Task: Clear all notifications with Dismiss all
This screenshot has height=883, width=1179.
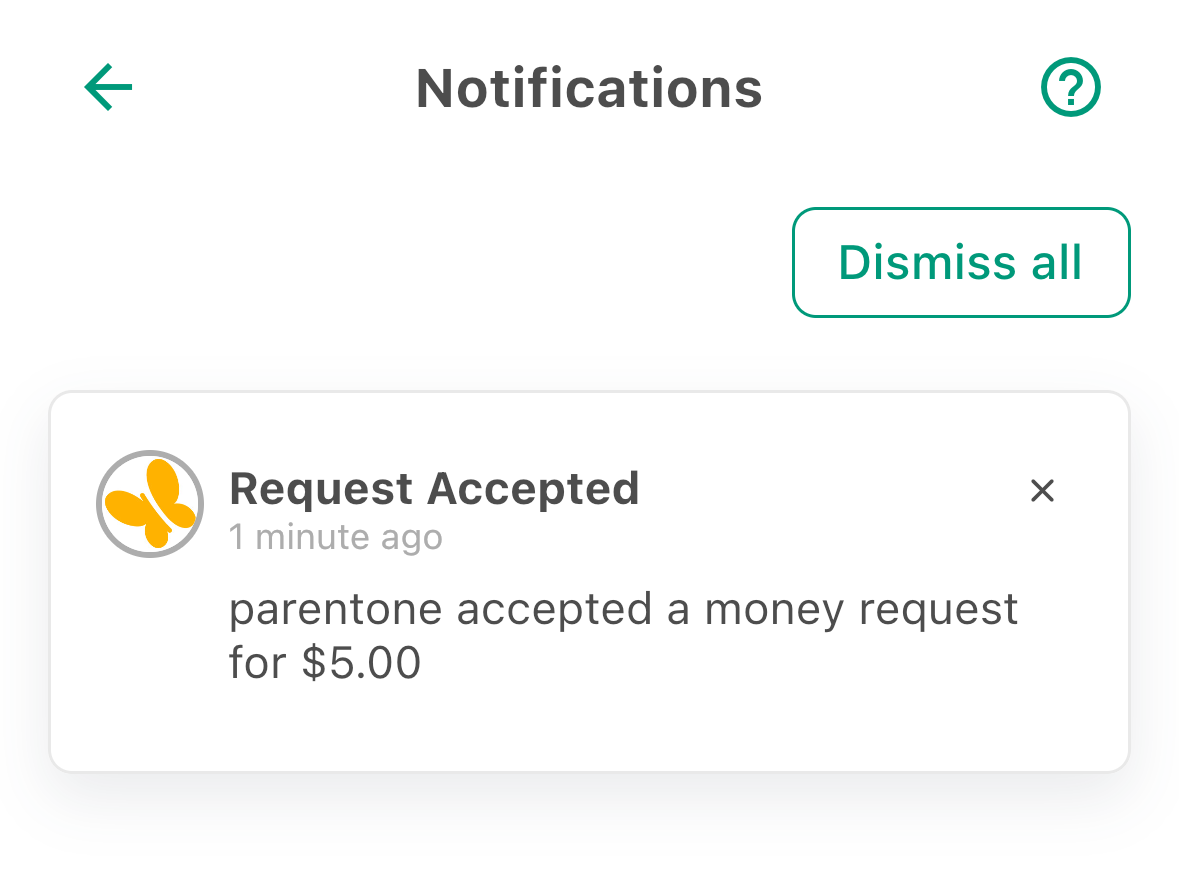Action: [x=961, y=262]
